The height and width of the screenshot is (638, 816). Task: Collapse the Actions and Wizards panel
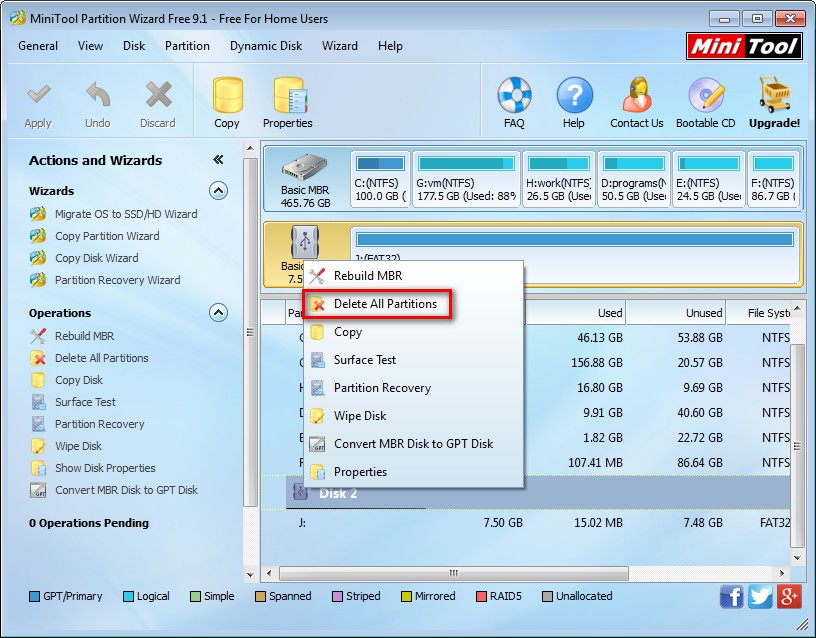218,160
